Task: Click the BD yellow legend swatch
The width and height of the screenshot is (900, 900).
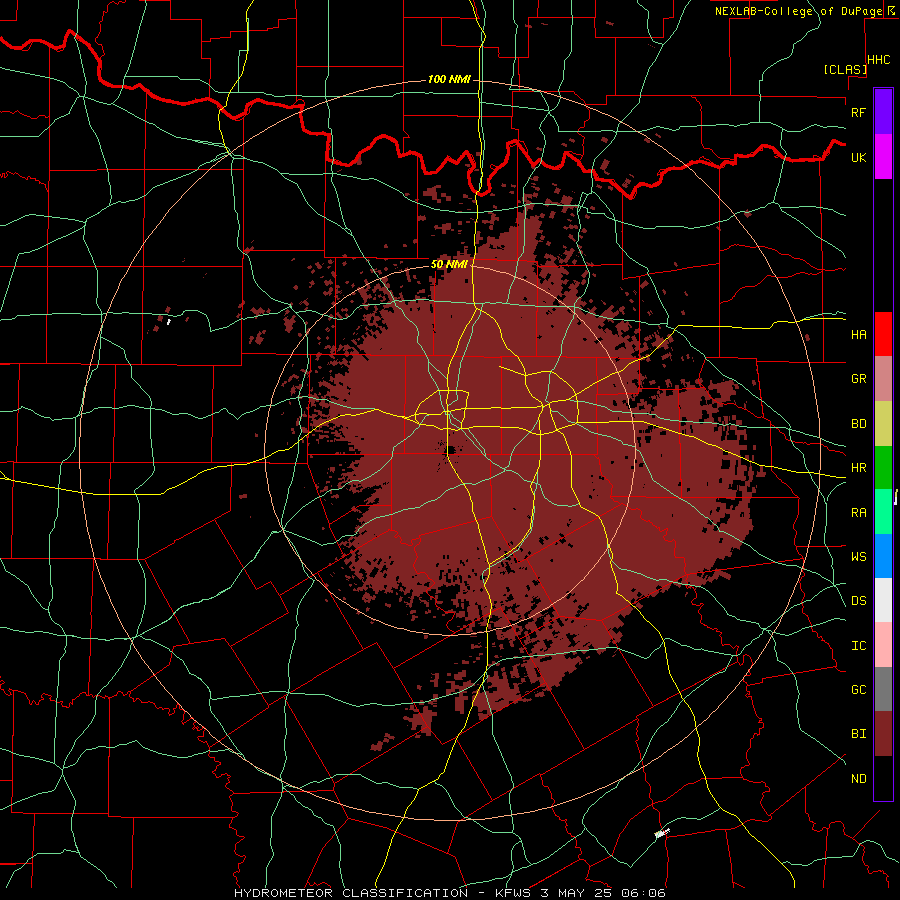Action: (883, 424)
